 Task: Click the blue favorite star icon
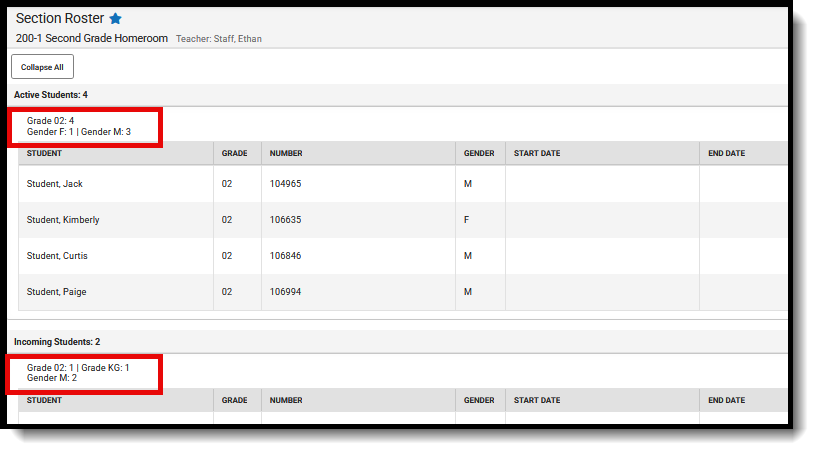[115, 19]
